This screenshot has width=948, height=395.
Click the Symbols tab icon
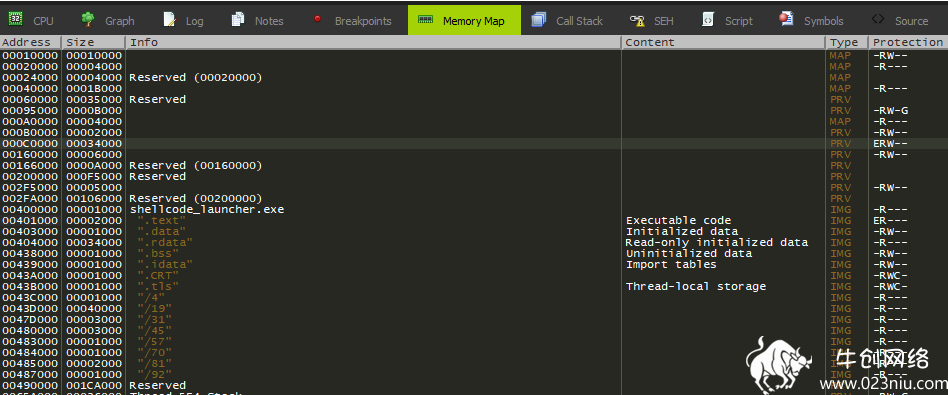coord(787,19)
